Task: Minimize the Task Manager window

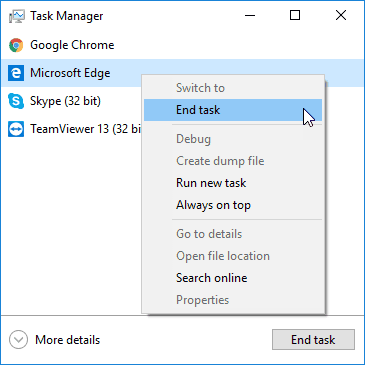Action: coord(250,15)
